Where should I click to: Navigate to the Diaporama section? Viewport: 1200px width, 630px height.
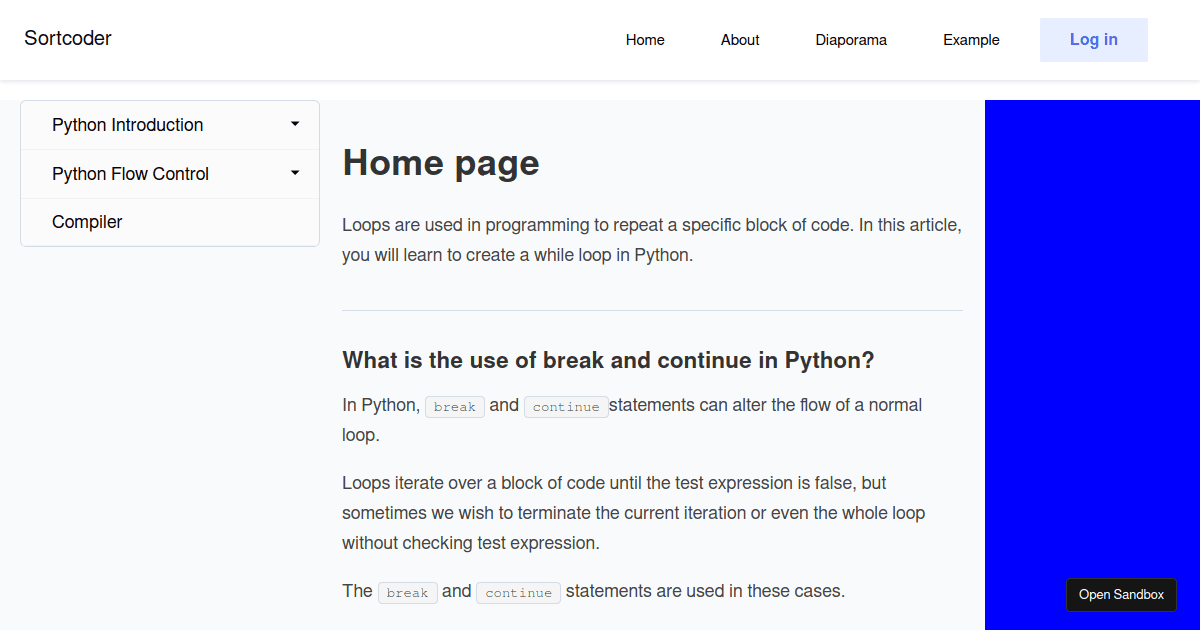[x=851, y=40]
